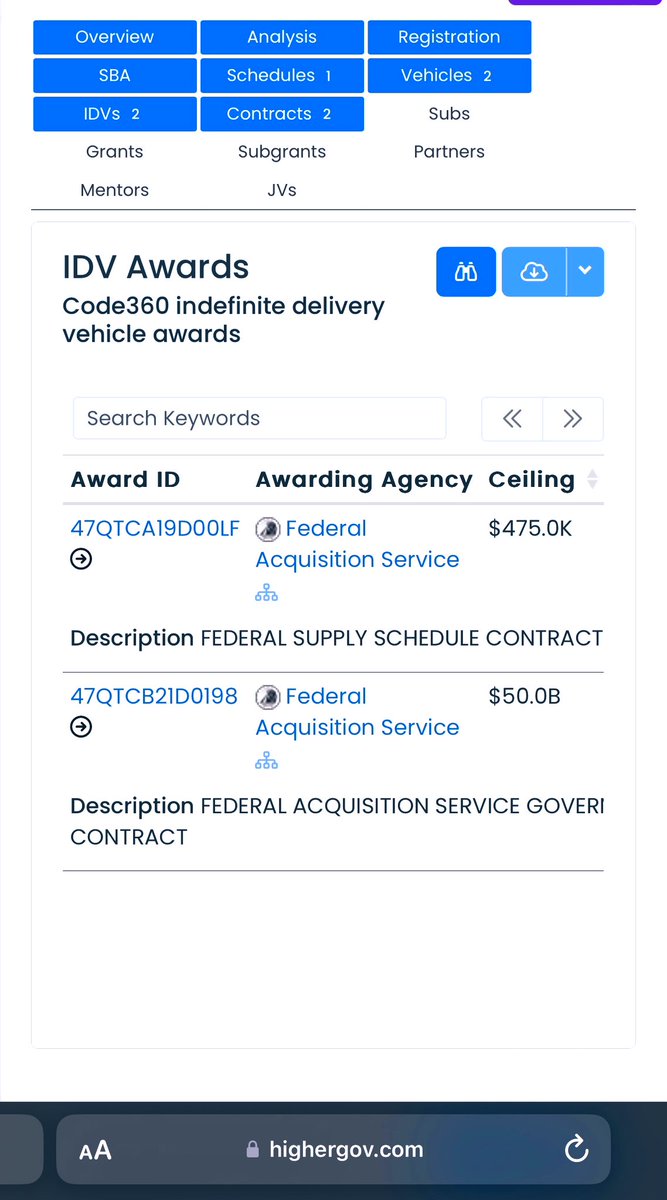Go to next page of awards

pyautogui.click(x=573, y=419)
